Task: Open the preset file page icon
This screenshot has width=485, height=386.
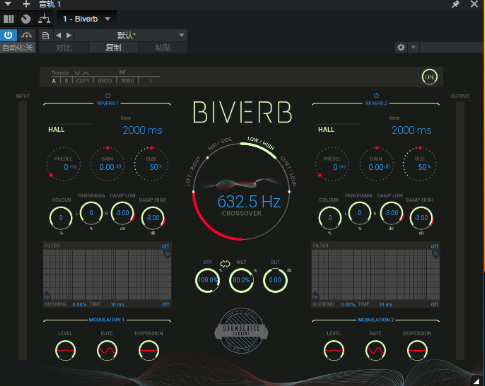Action: click(46, 35)
